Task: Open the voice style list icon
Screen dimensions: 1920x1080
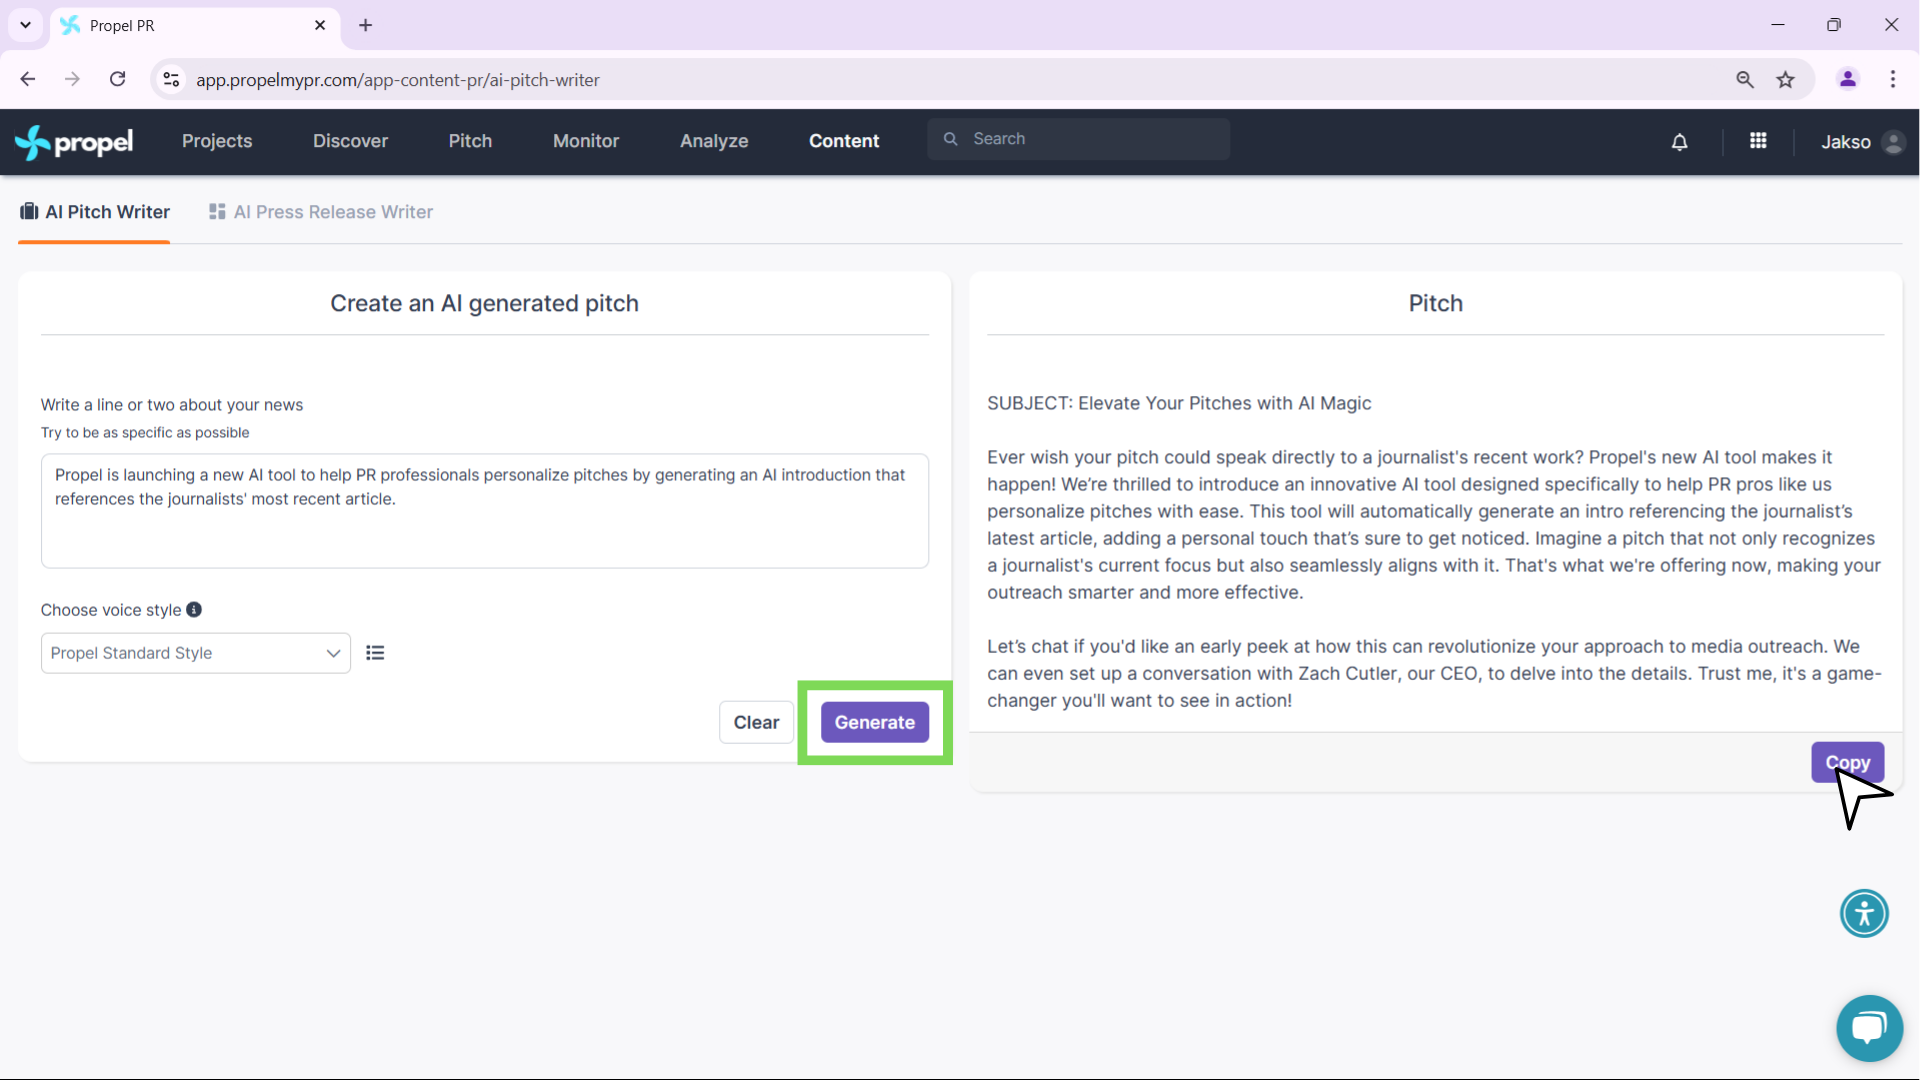Action: [375, 653]
